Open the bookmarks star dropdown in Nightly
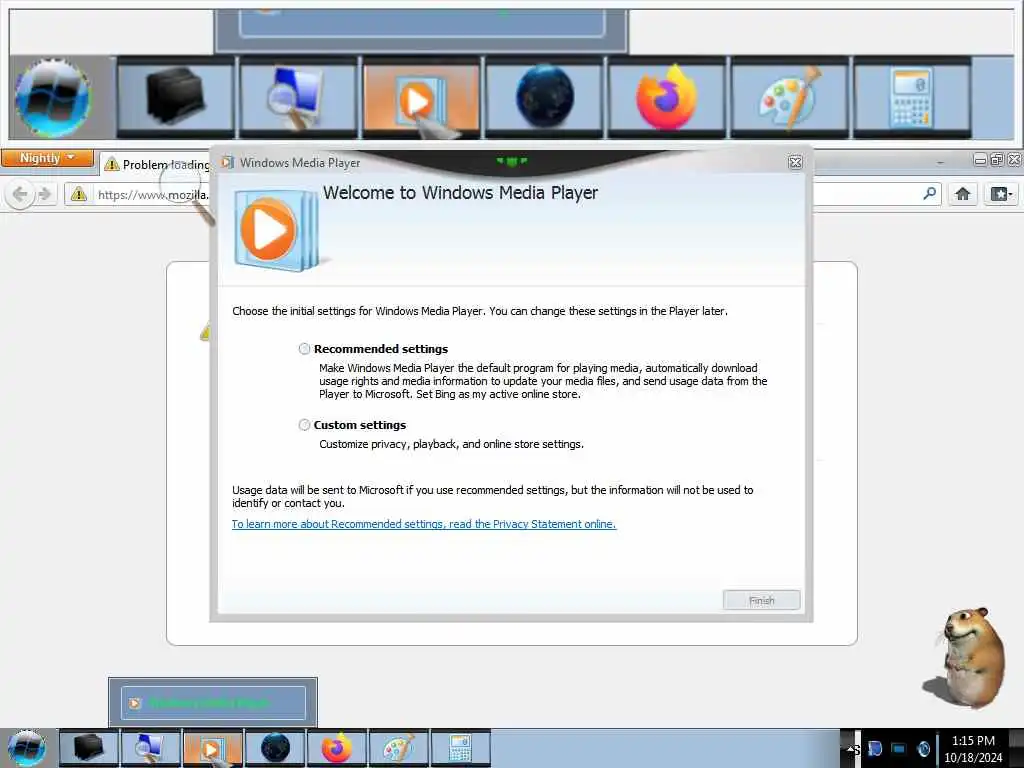The width and height of the screenshot is (1024, 768). [1001, 194]
